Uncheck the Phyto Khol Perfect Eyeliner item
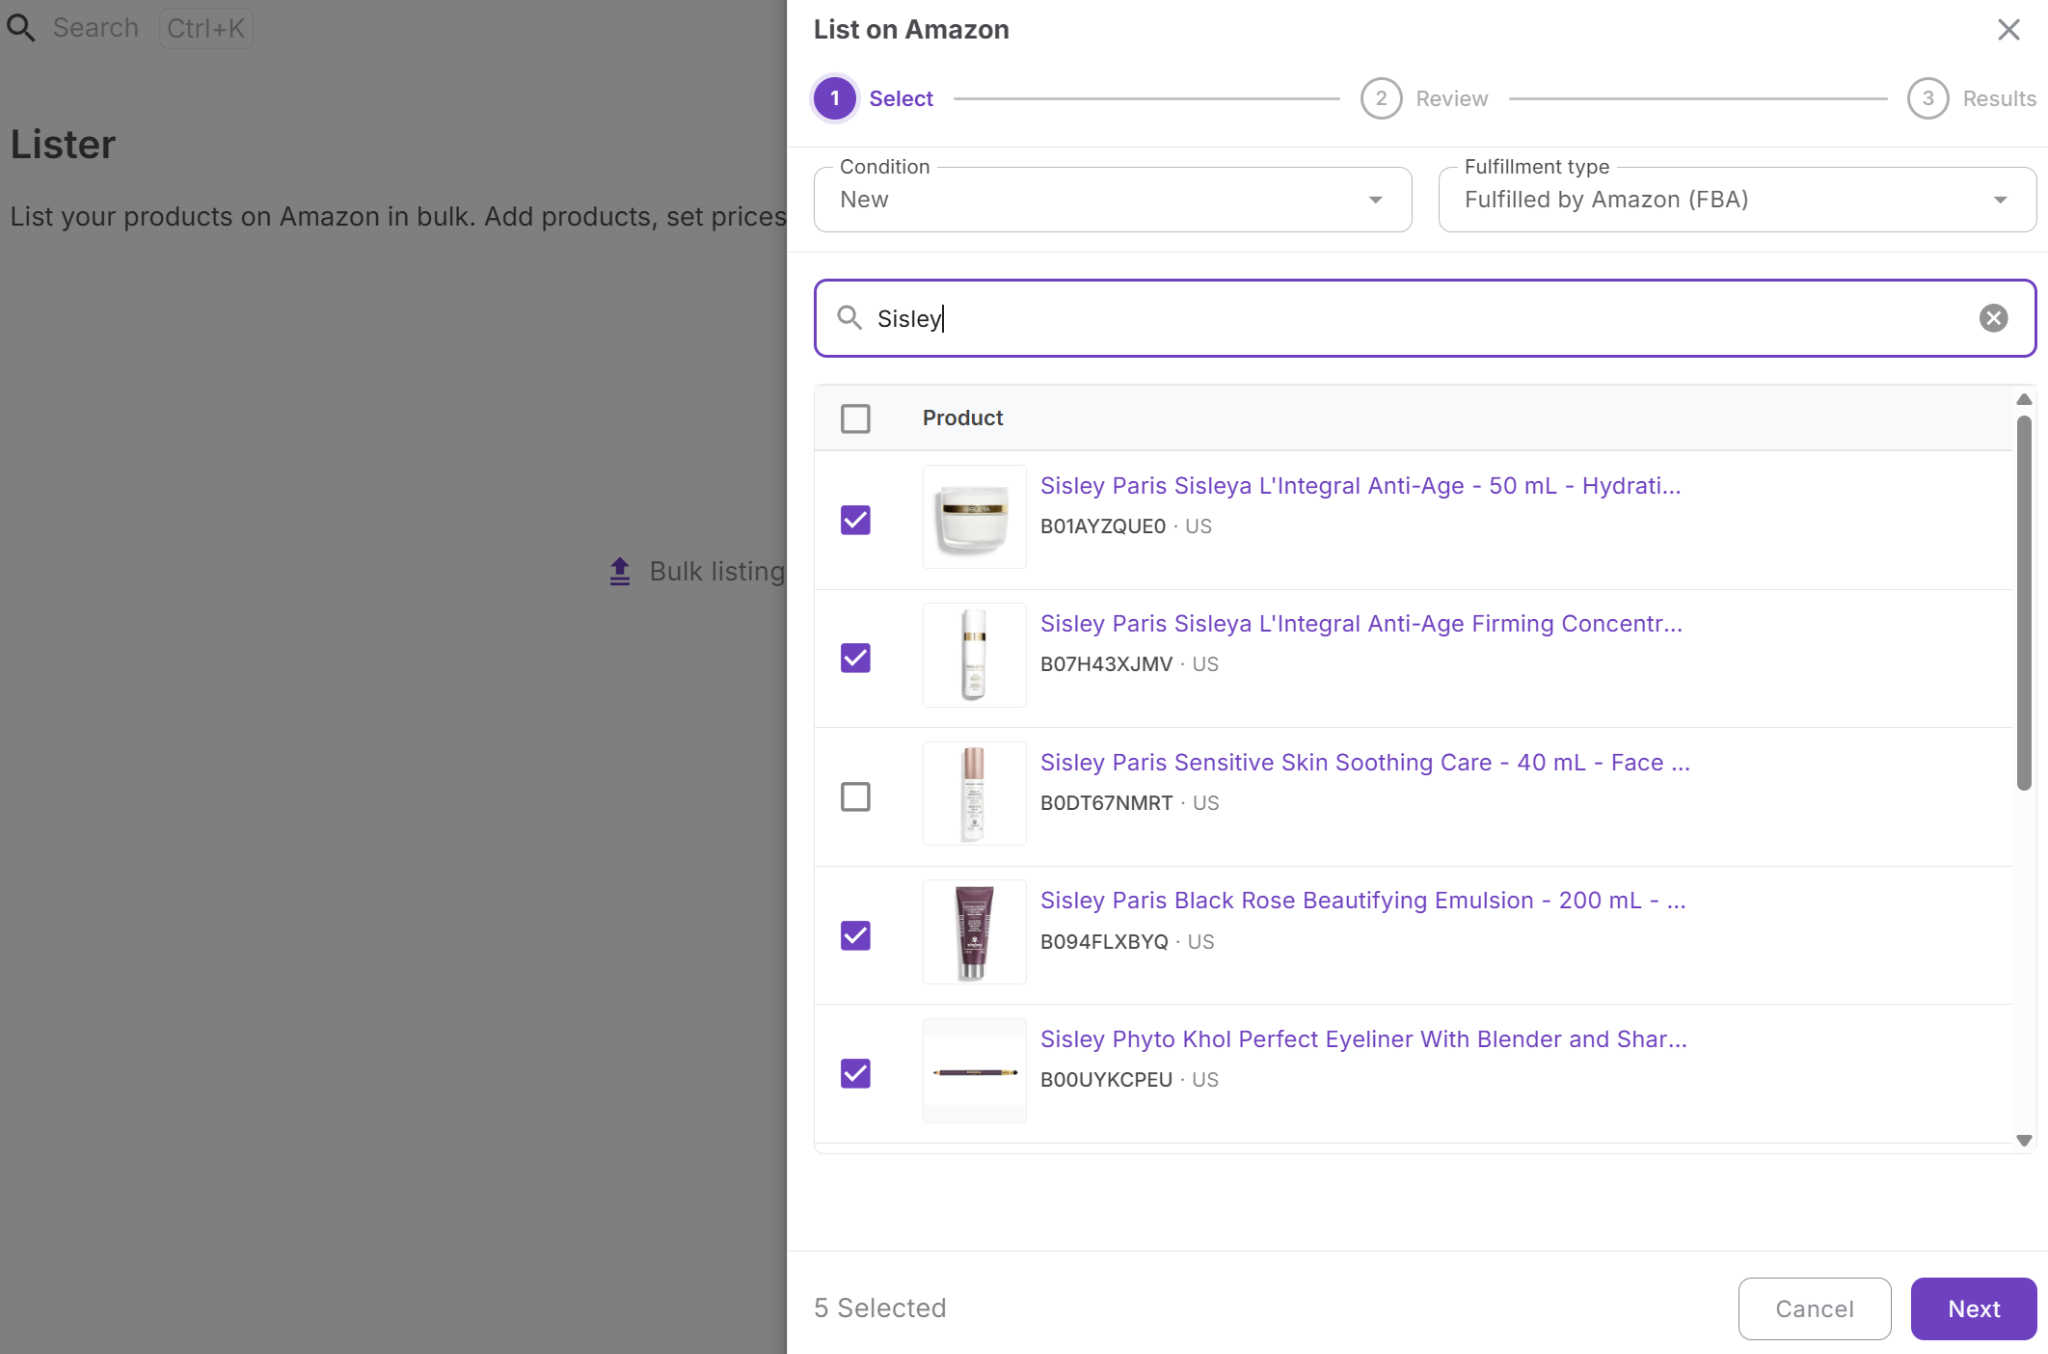Viewport: 2048px width, 1354px height. click(855, 1073)
